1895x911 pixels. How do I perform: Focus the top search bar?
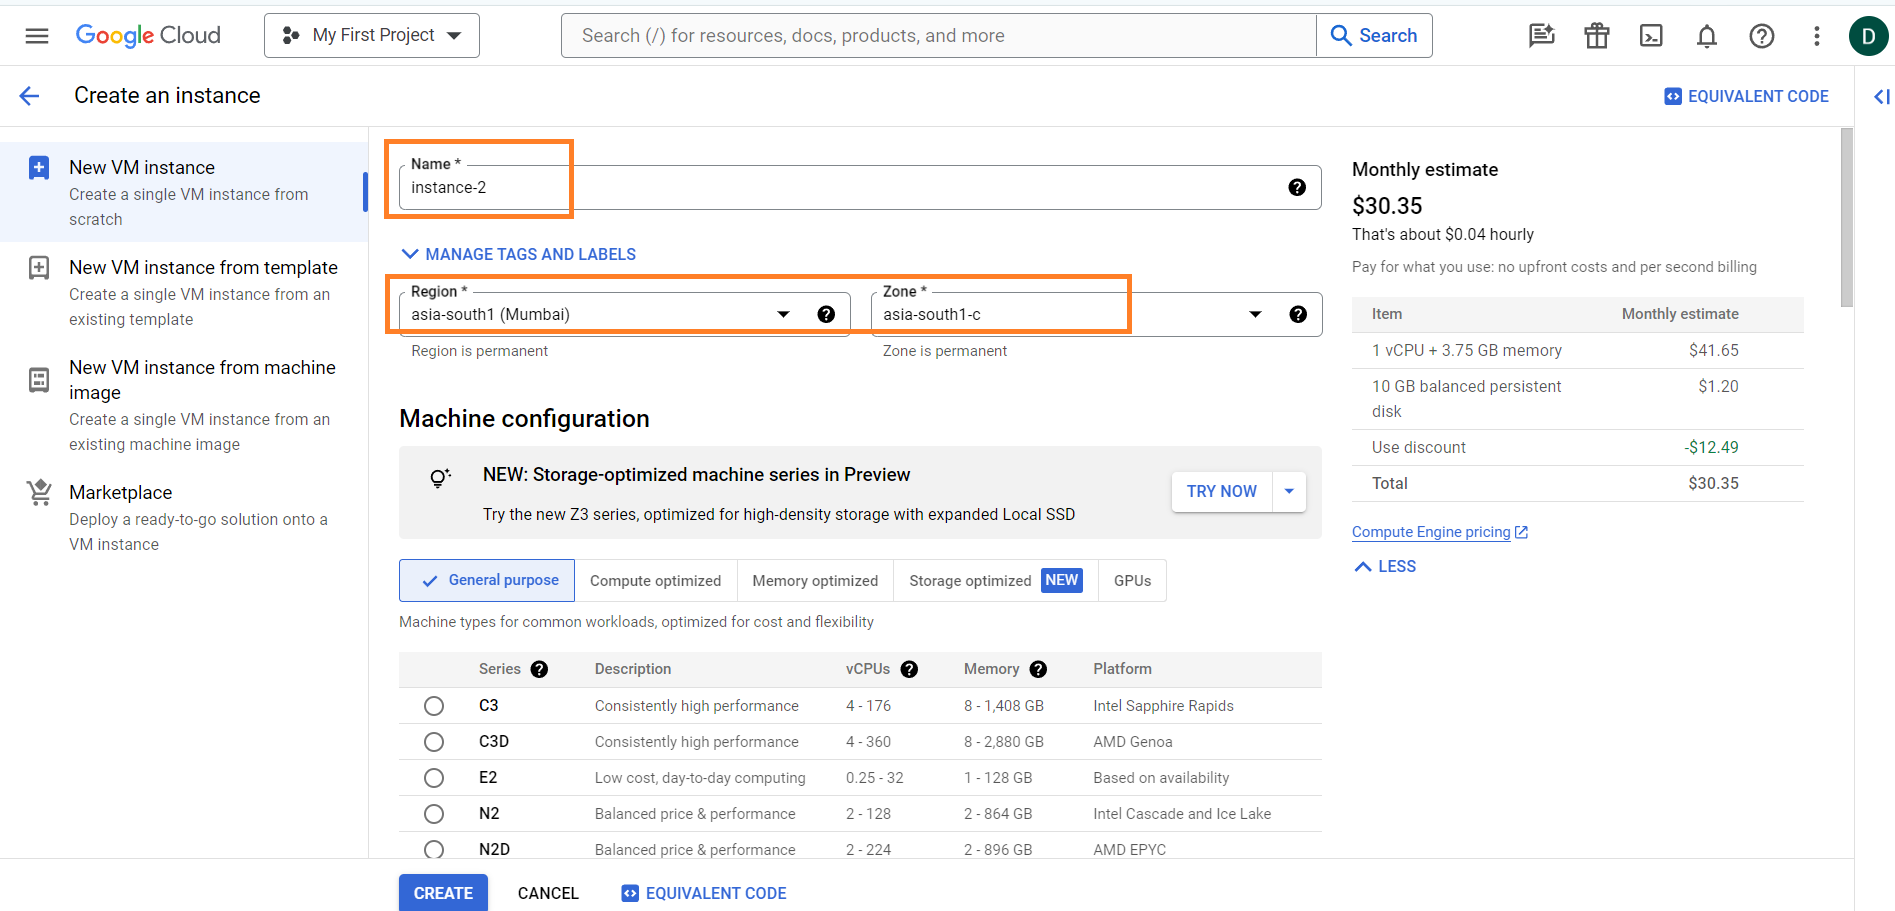click(x=938, y=36)
